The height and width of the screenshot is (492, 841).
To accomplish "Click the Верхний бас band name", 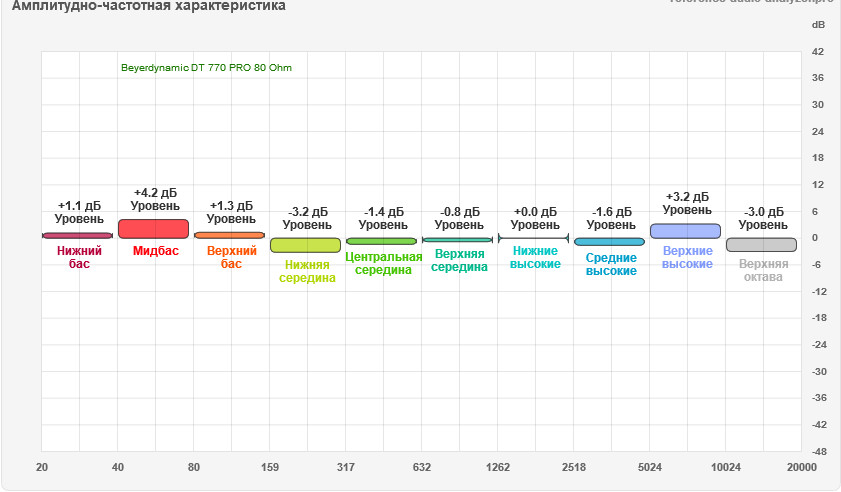I will pyautogui.click(x=232, y=257).
